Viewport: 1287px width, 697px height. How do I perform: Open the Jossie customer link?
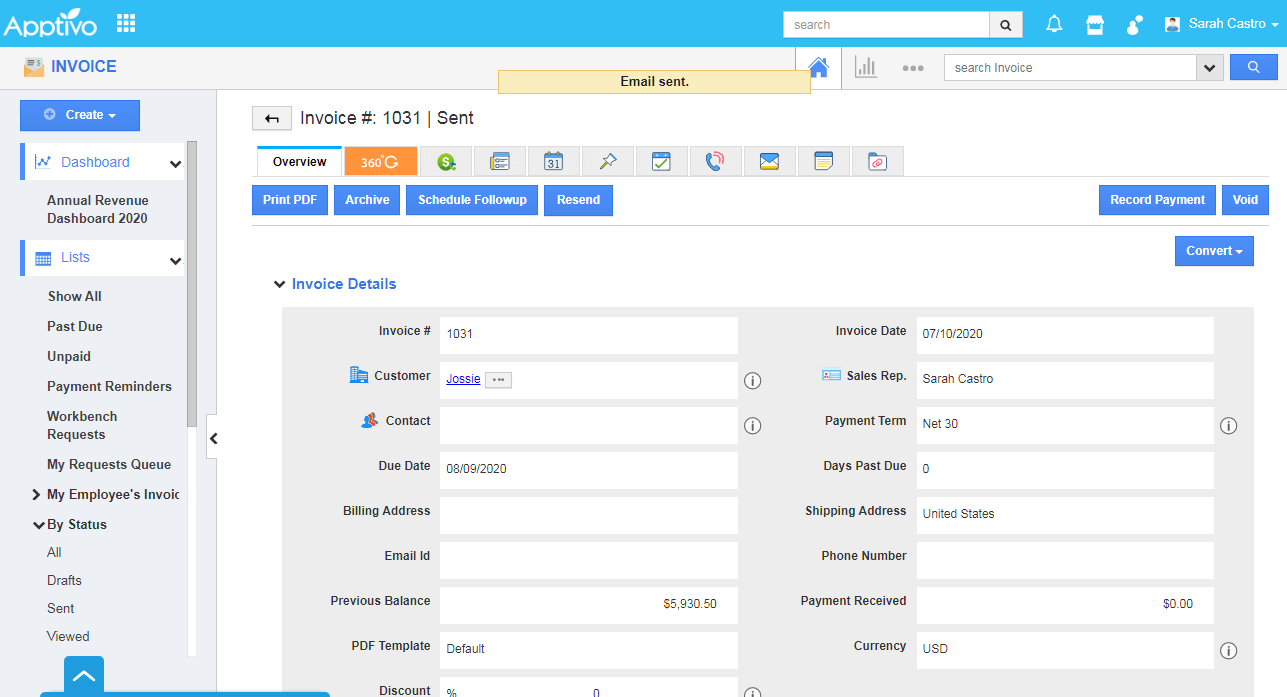(x=463, y=379)
